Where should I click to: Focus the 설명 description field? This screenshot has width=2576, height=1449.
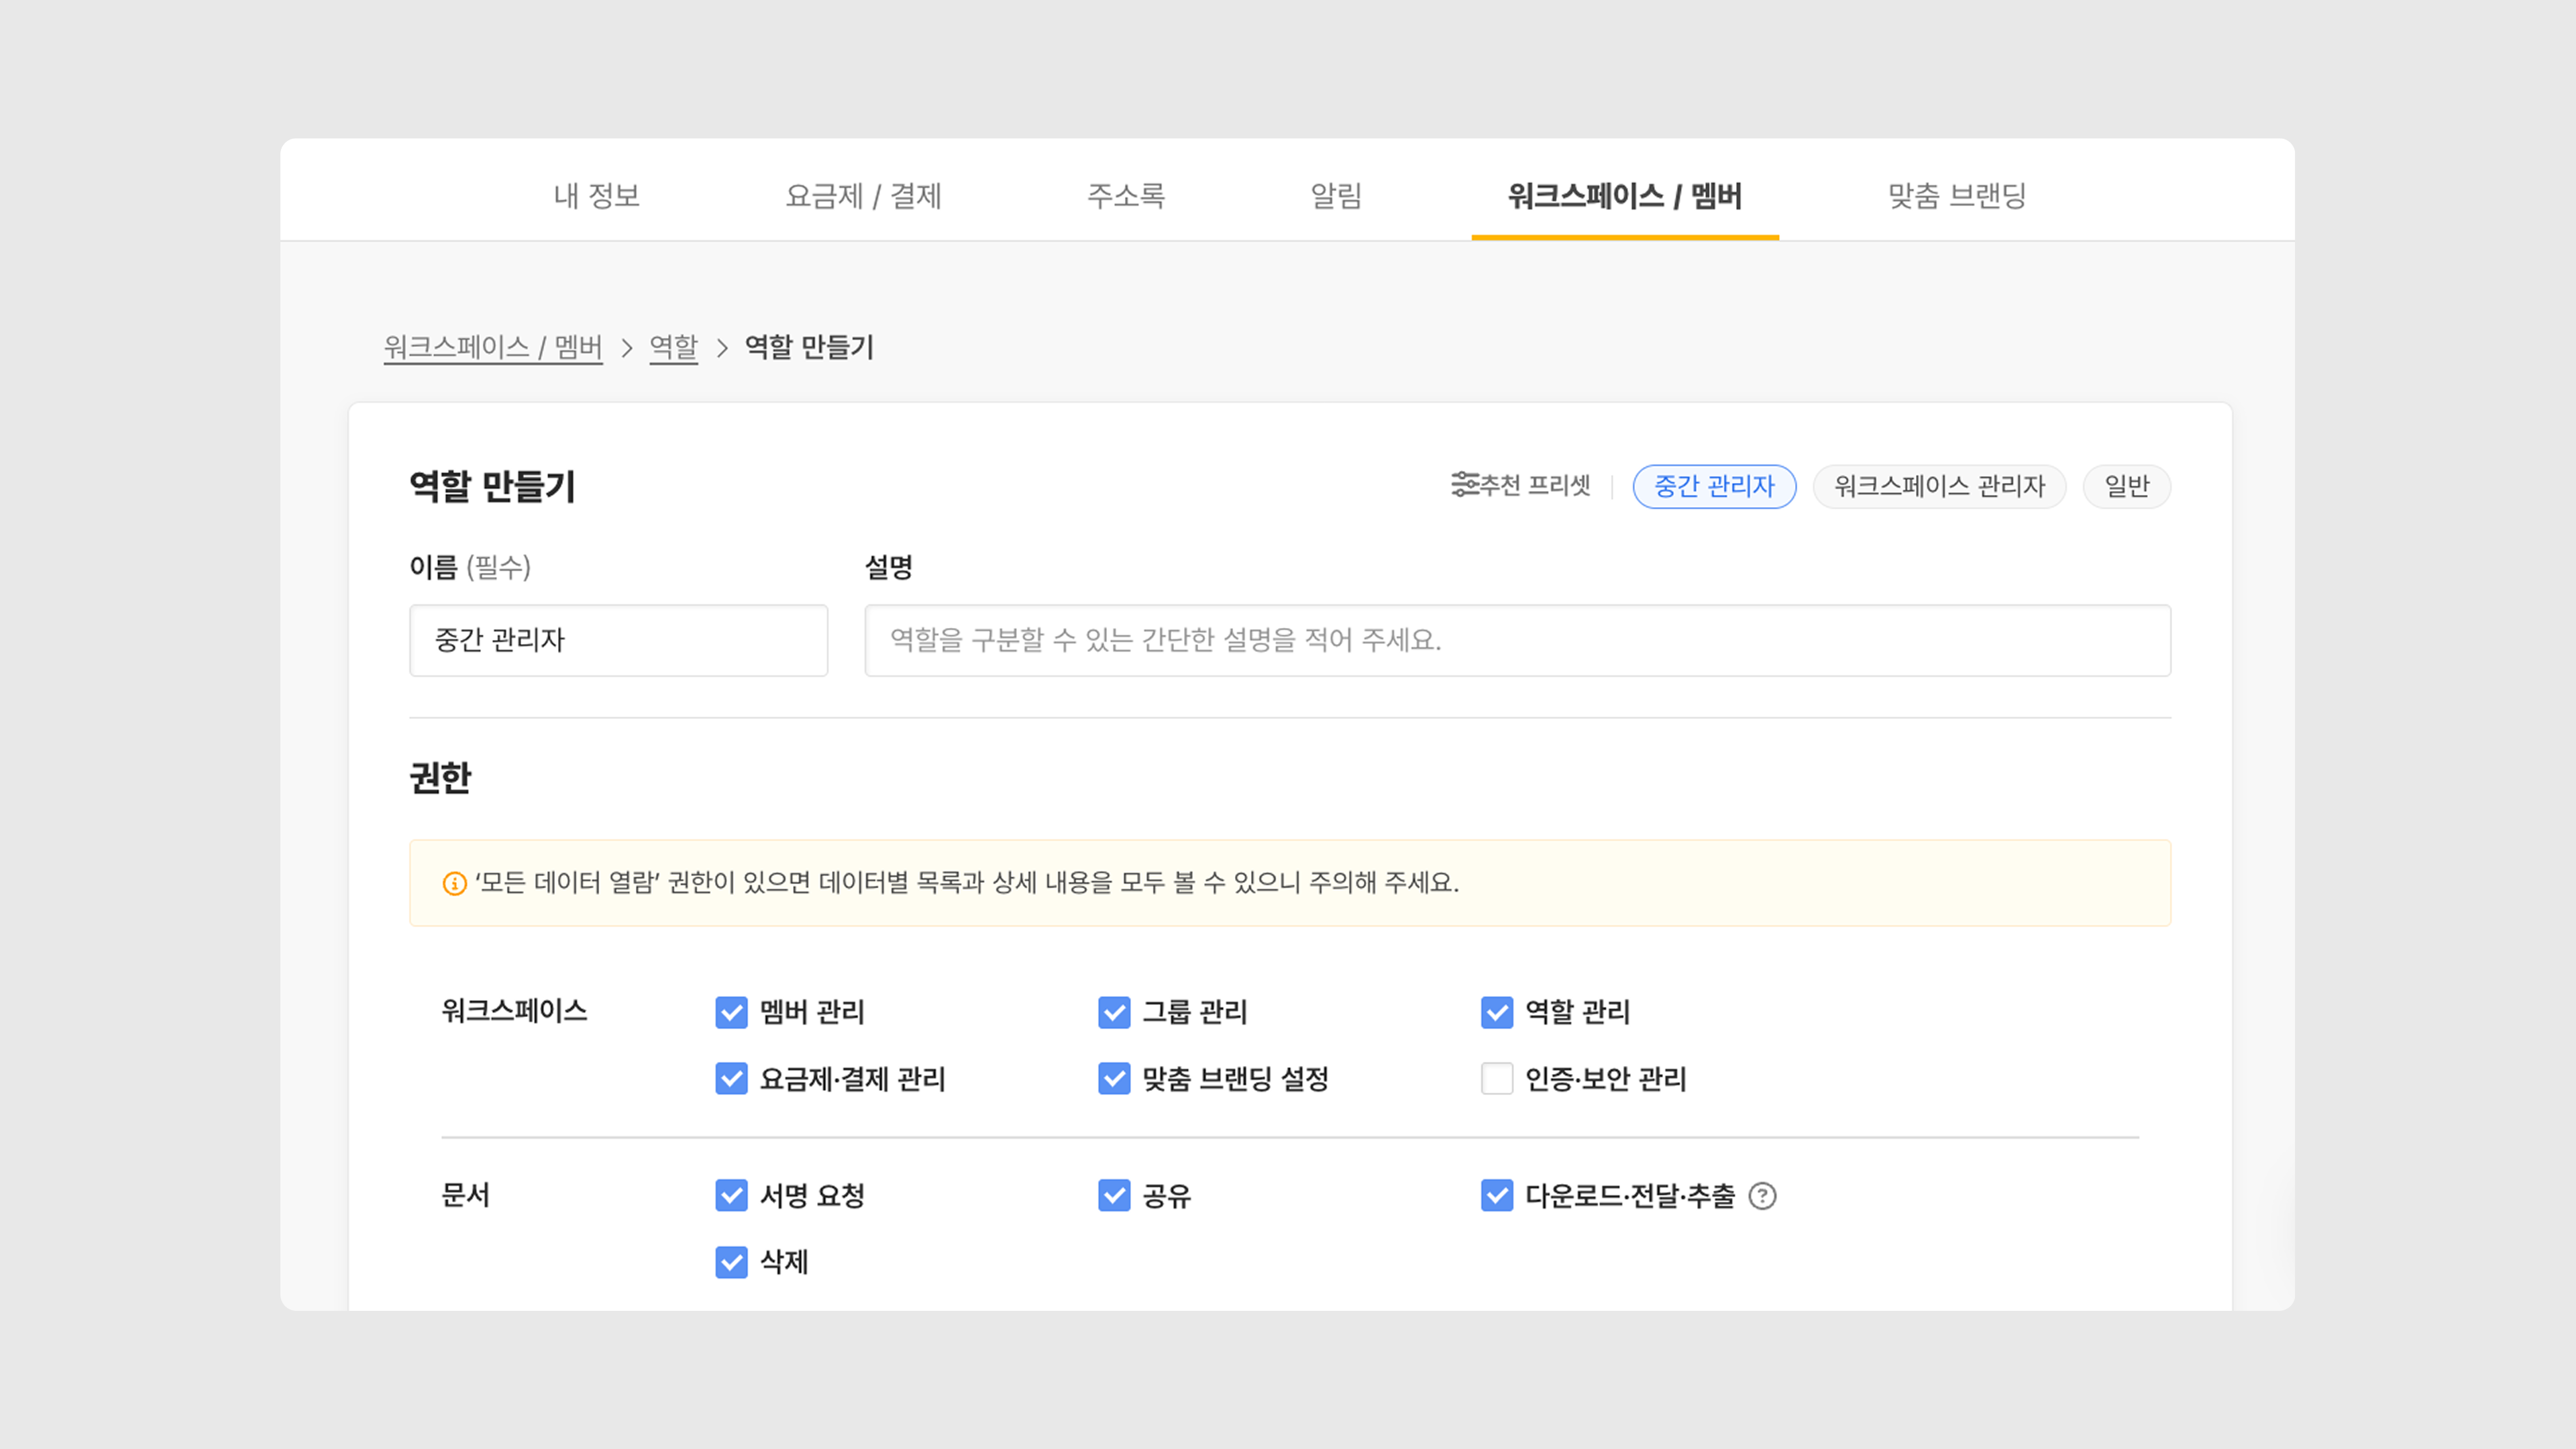click(1516, 640)
